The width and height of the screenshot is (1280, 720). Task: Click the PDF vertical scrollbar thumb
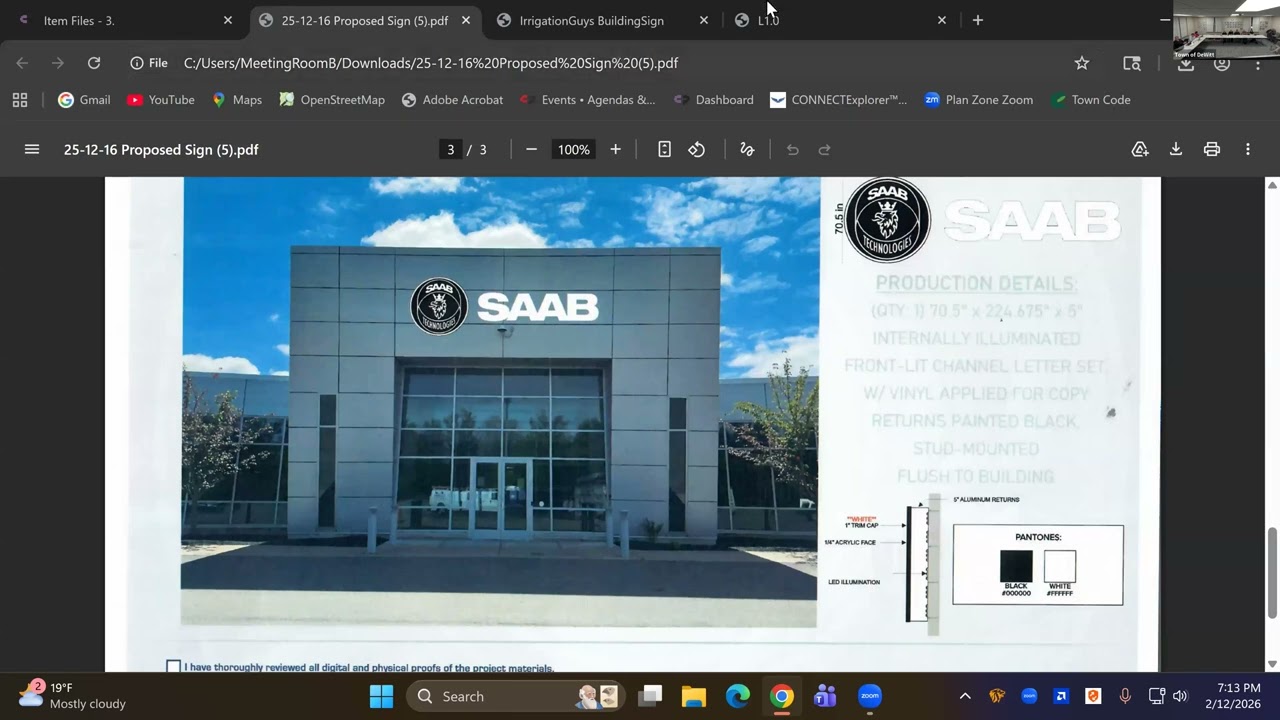pos(1272,572)
